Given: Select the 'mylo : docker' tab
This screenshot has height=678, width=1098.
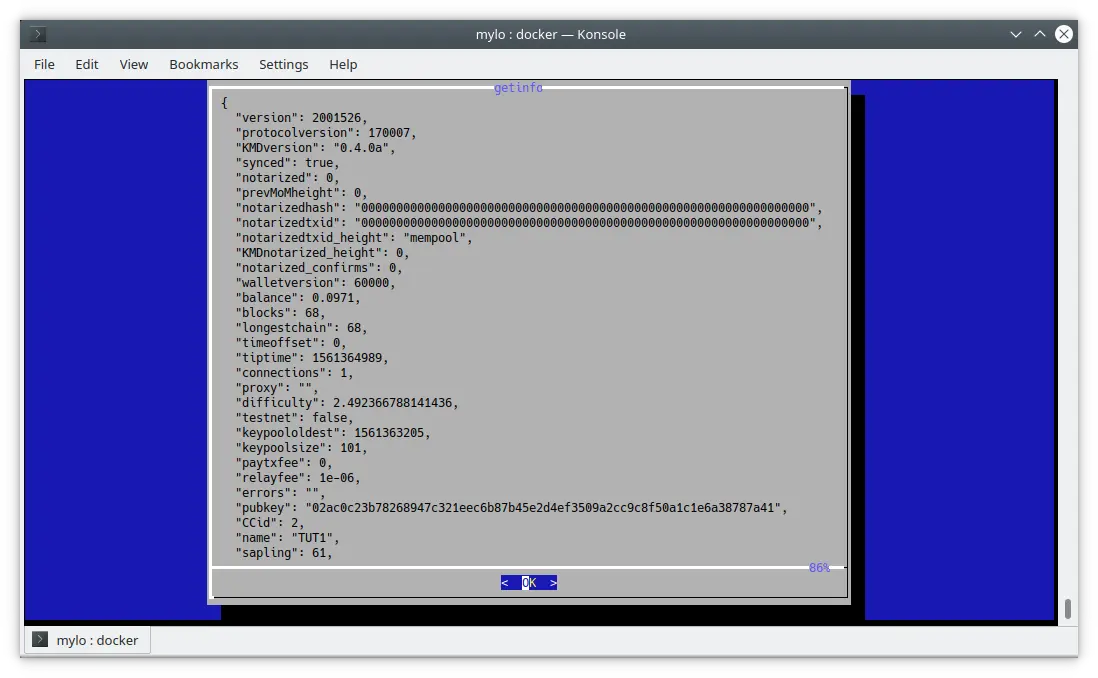Looking at the screenshot, I should [88, 640].
